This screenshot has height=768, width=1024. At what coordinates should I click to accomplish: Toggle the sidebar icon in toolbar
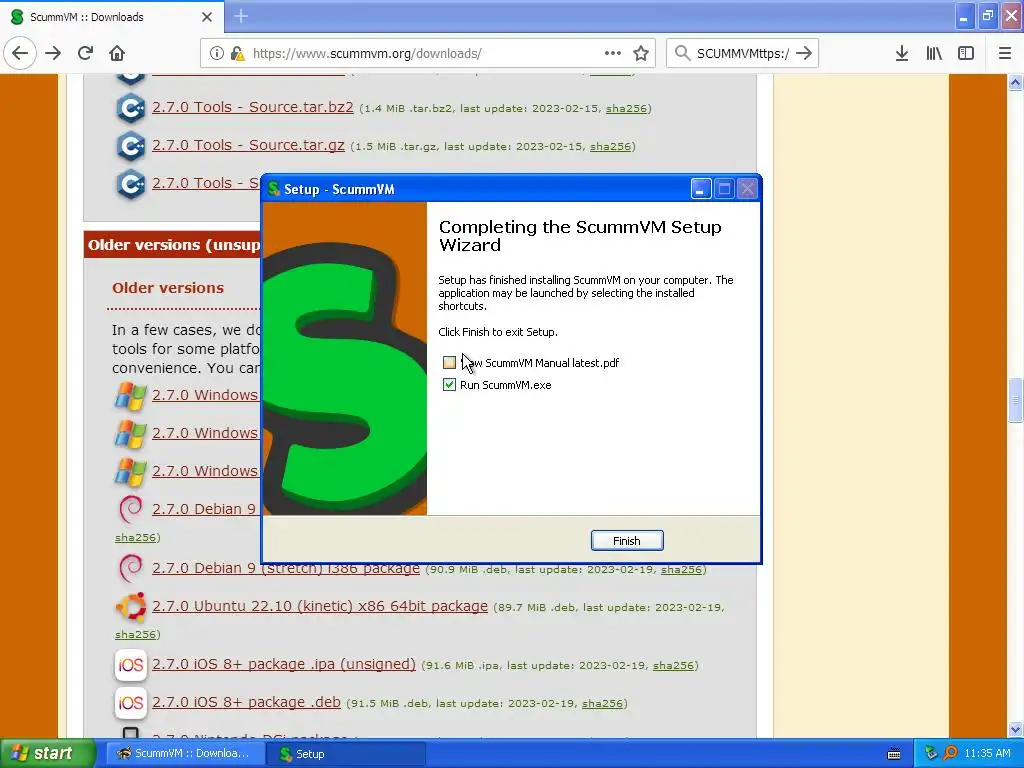coord(966,53)
